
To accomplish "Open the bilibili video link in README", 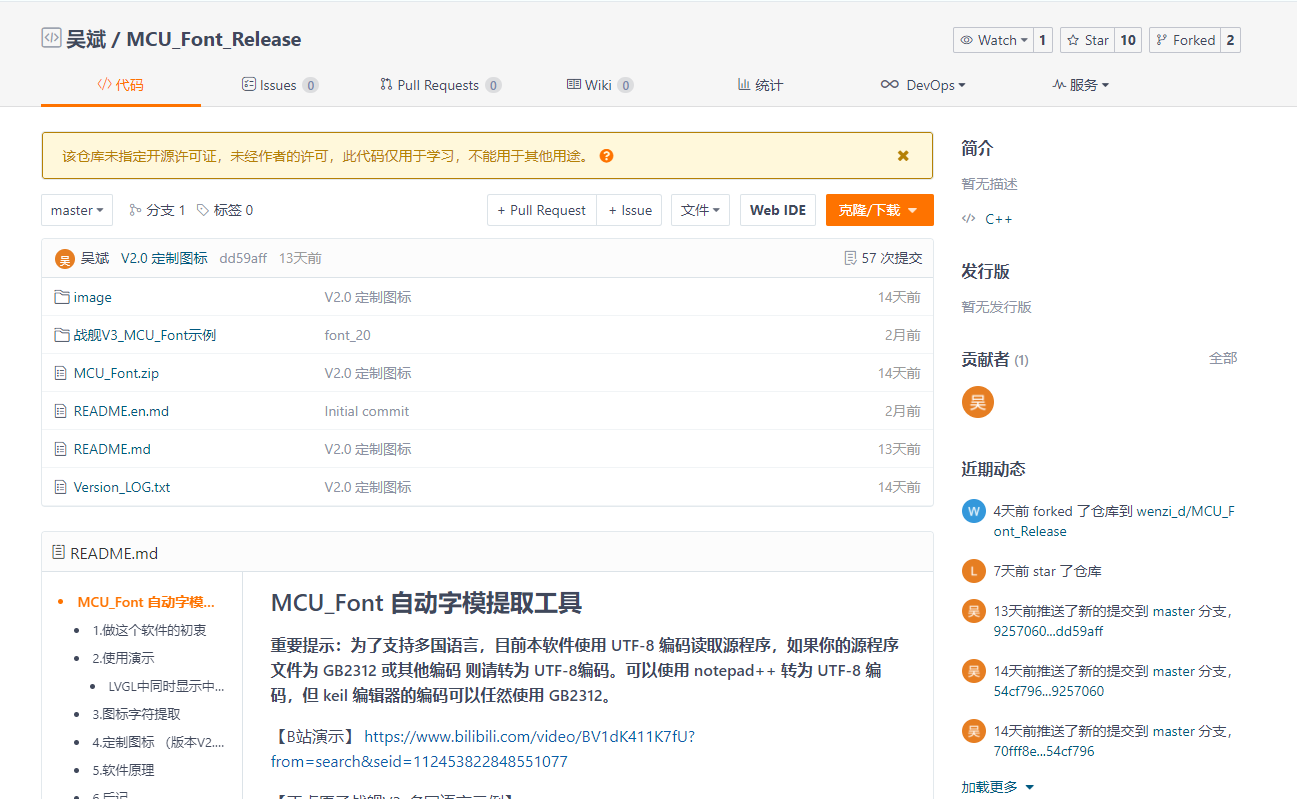I will click(x=482, y=749).
